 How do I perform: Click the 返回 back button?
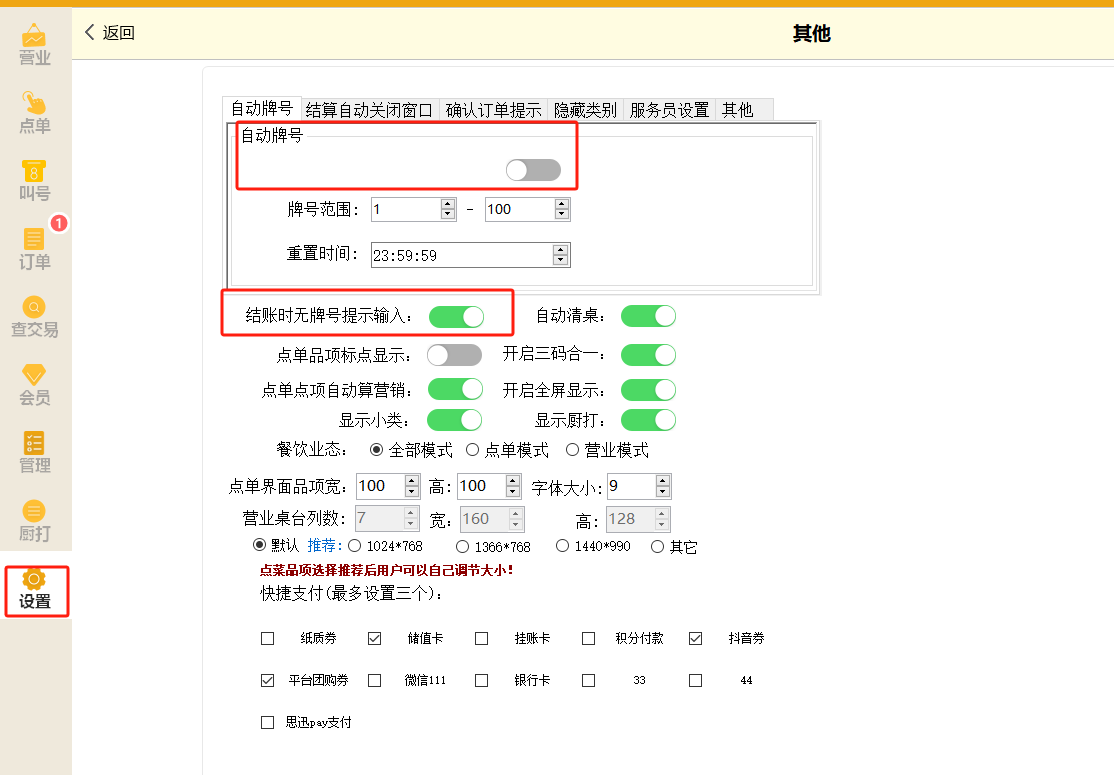pos(109,32)
